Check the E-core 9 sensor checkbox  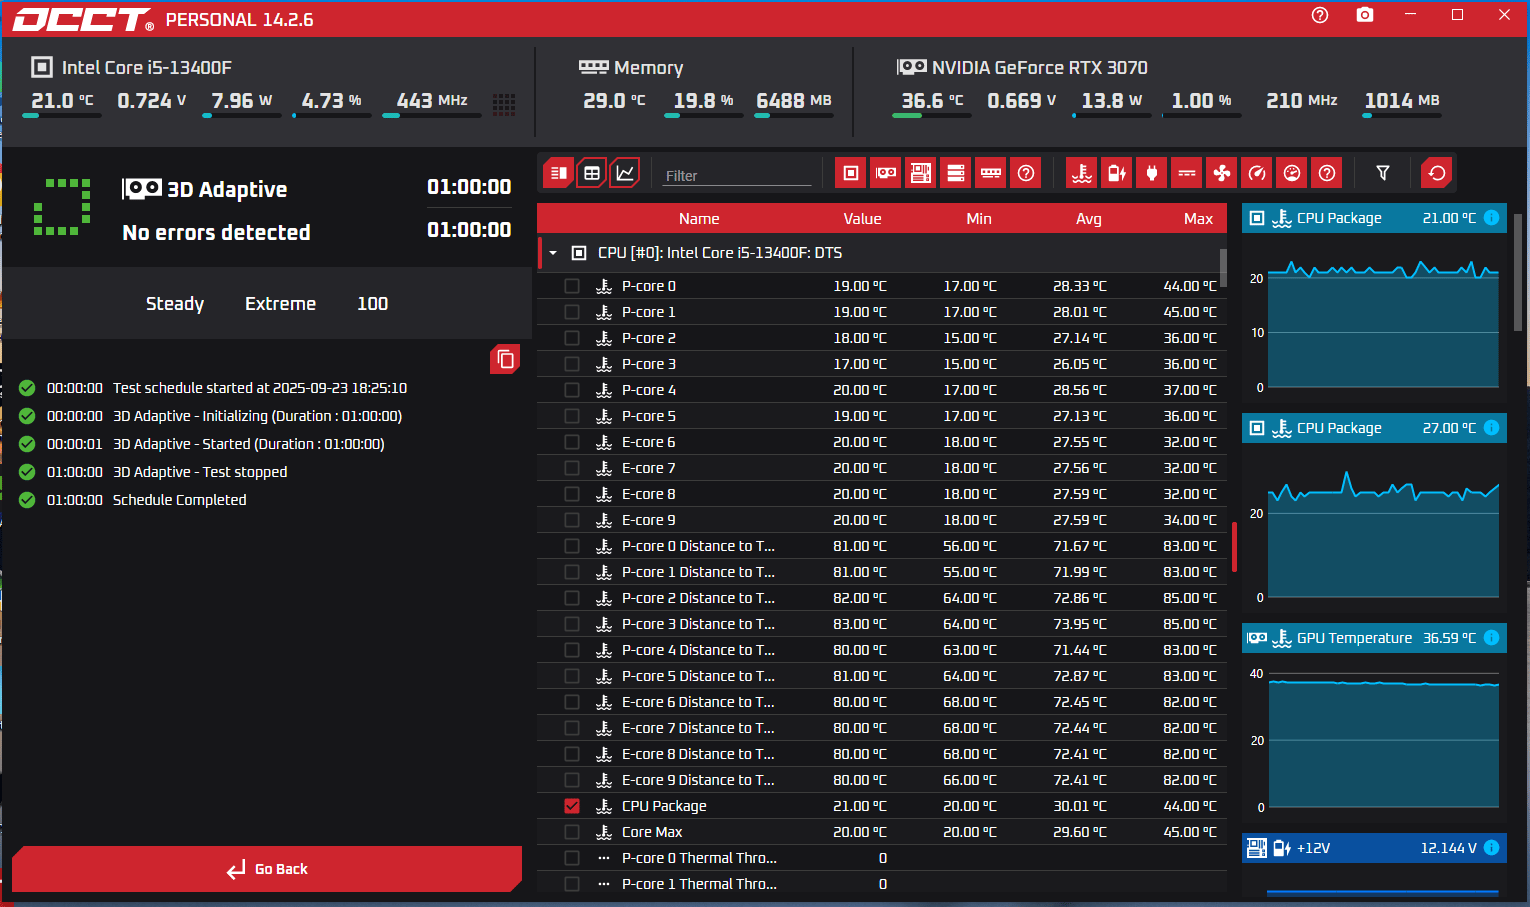(572, 520)
